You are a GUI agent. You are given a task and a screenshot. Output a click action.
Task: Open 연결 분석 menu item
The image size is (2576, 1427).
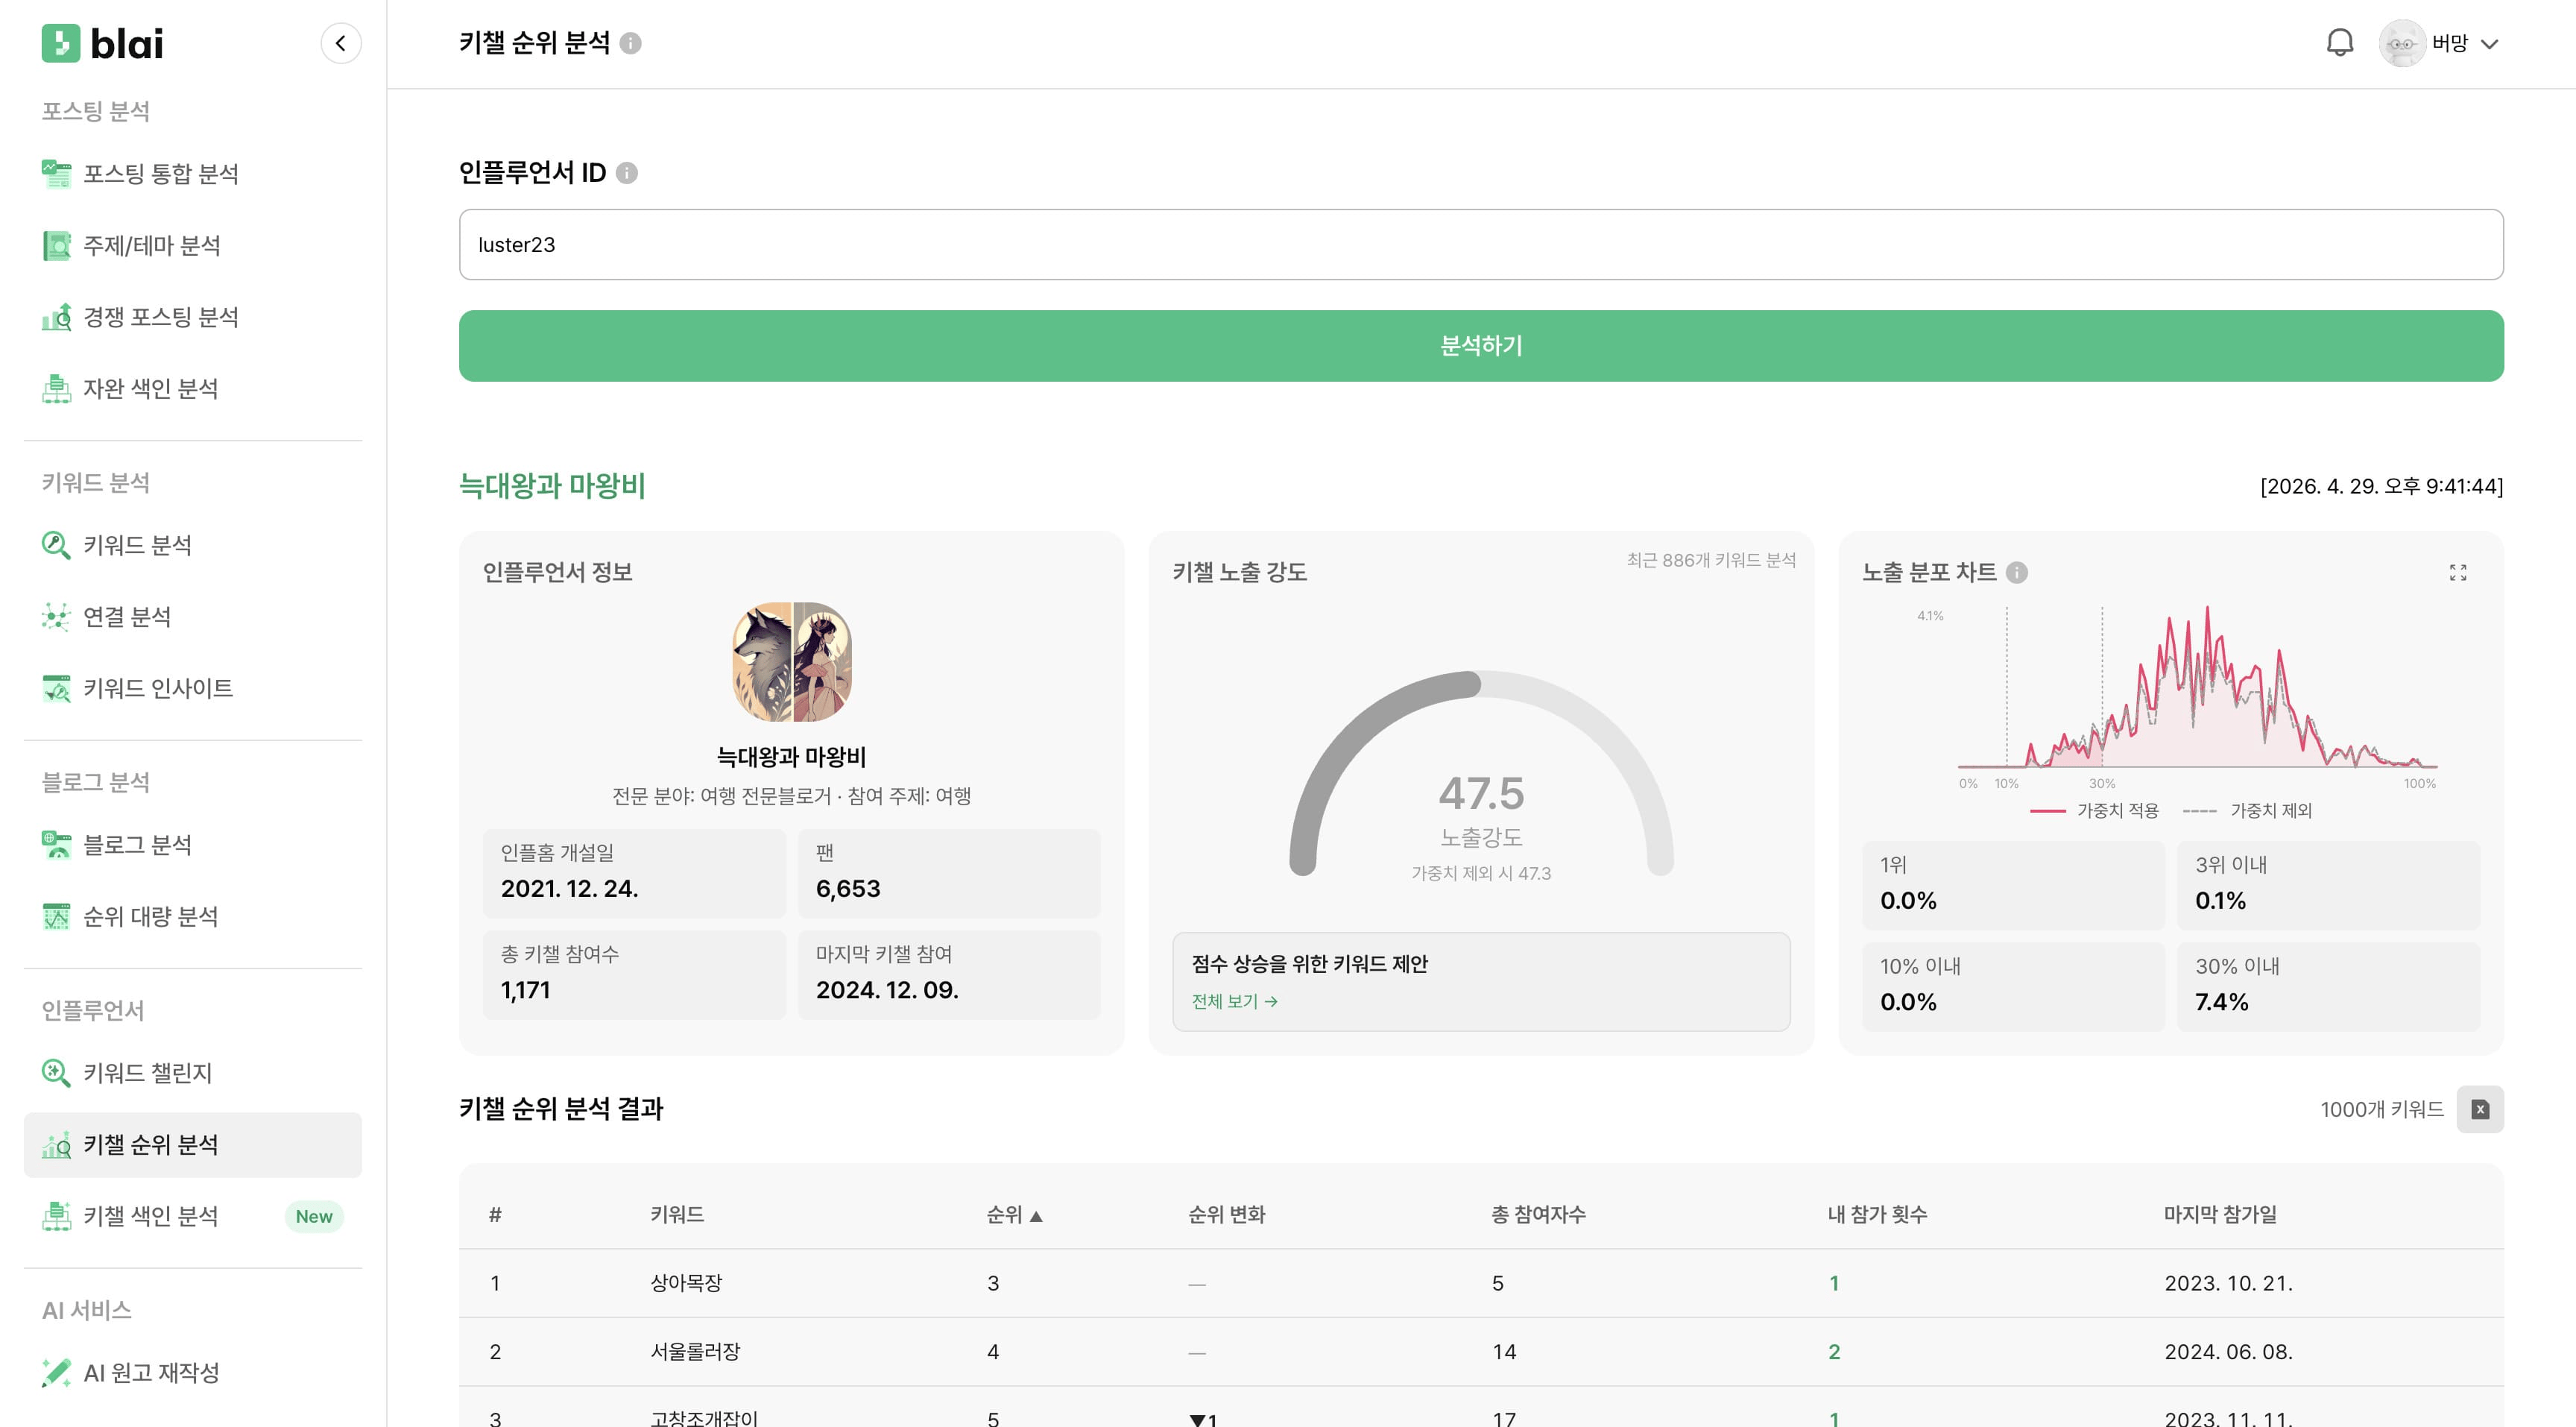click(192, 617)
